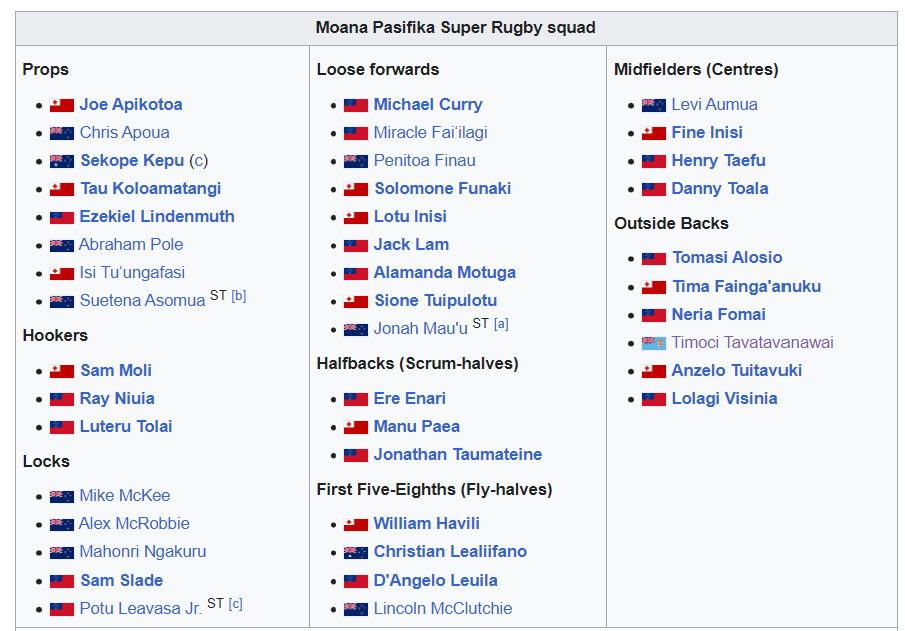The height and width of the screenshot is (631, 905).
Task: Visit the Lincoln McClutchie page
Action: point(443,608)
